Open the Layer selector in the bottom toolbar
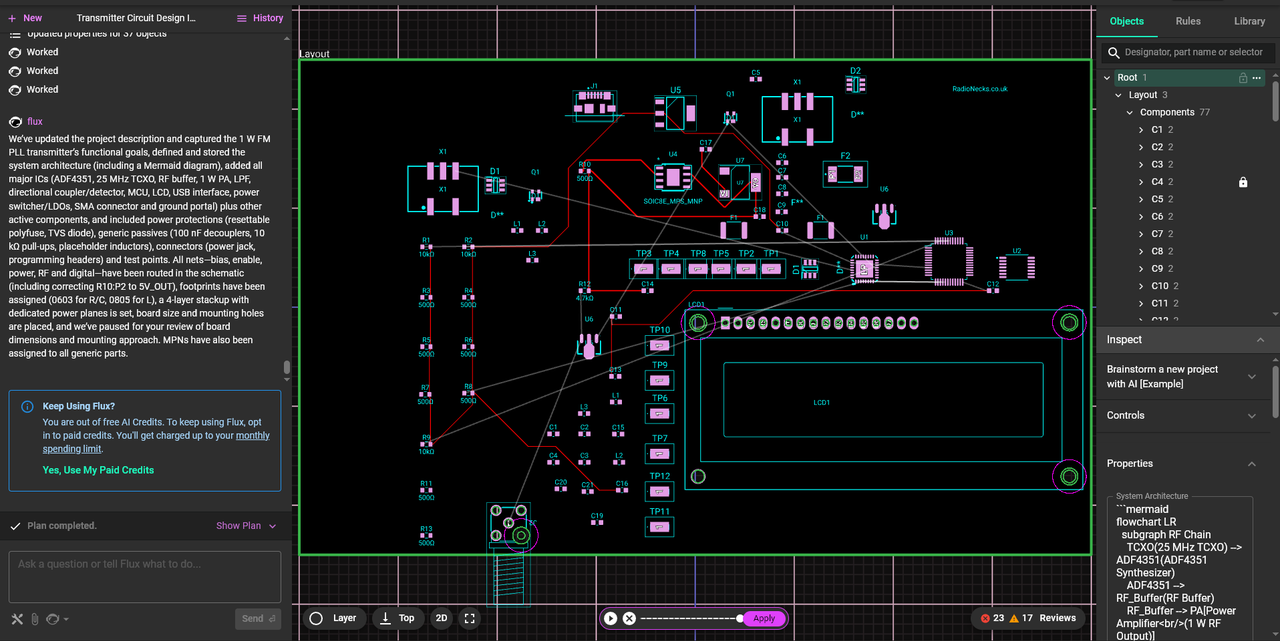Image resolution: width=1280 pixels, height=641 pixels. point(334,618)
